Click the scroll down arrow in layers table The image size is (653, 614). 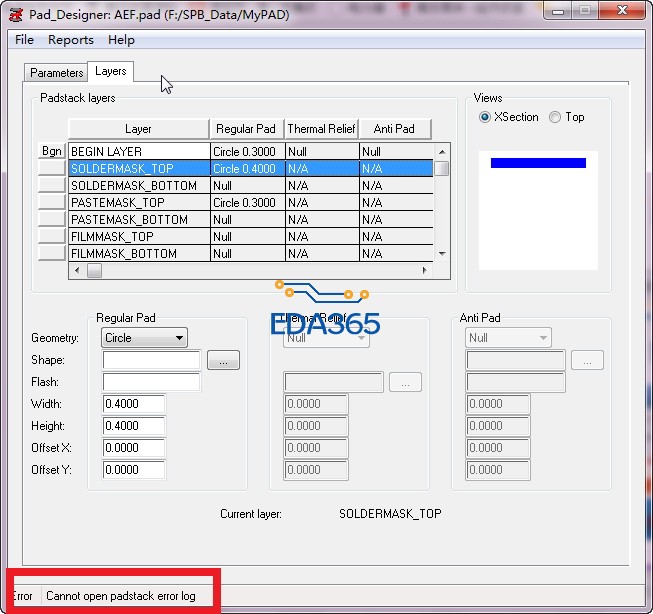(442, 254)
